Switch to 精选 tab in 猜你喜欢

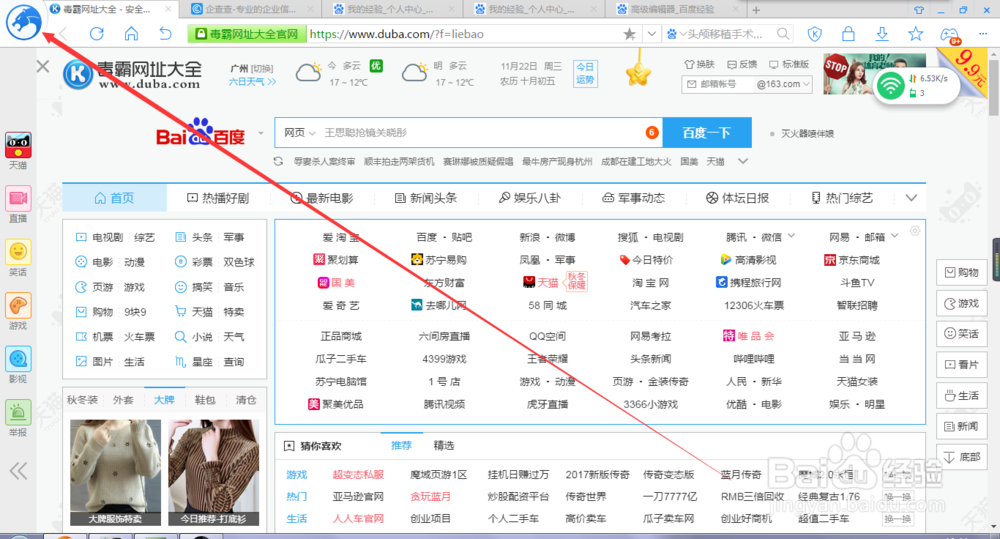point(444,445)
